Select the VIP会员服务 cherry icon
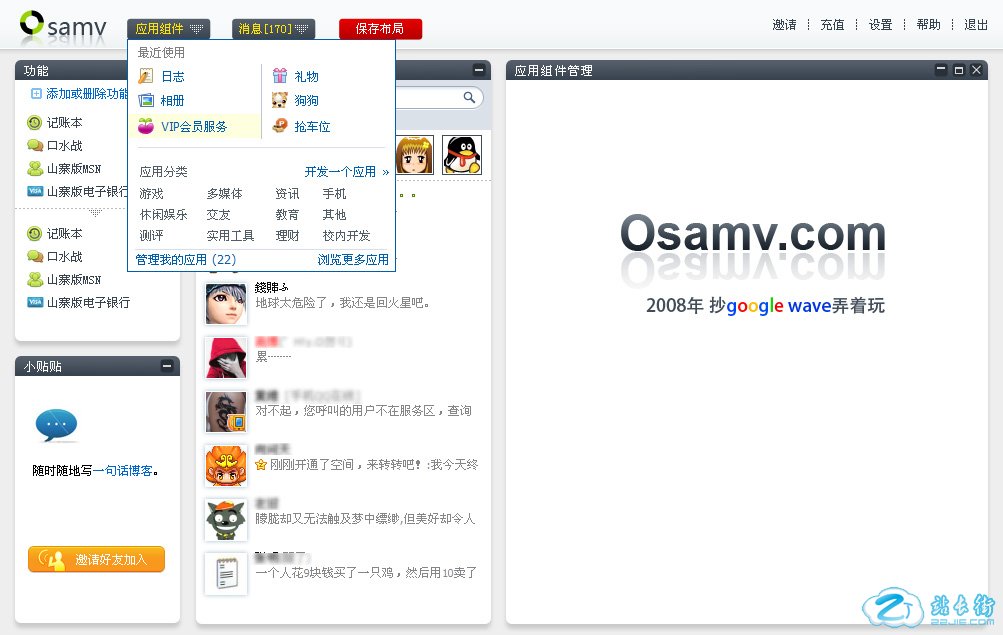 pos(146,126)
